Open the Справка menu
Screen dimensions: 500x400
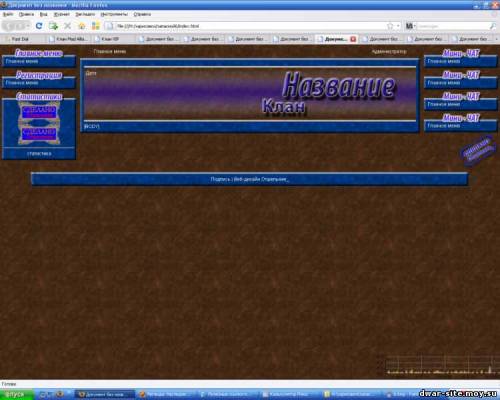click(142, 14)
